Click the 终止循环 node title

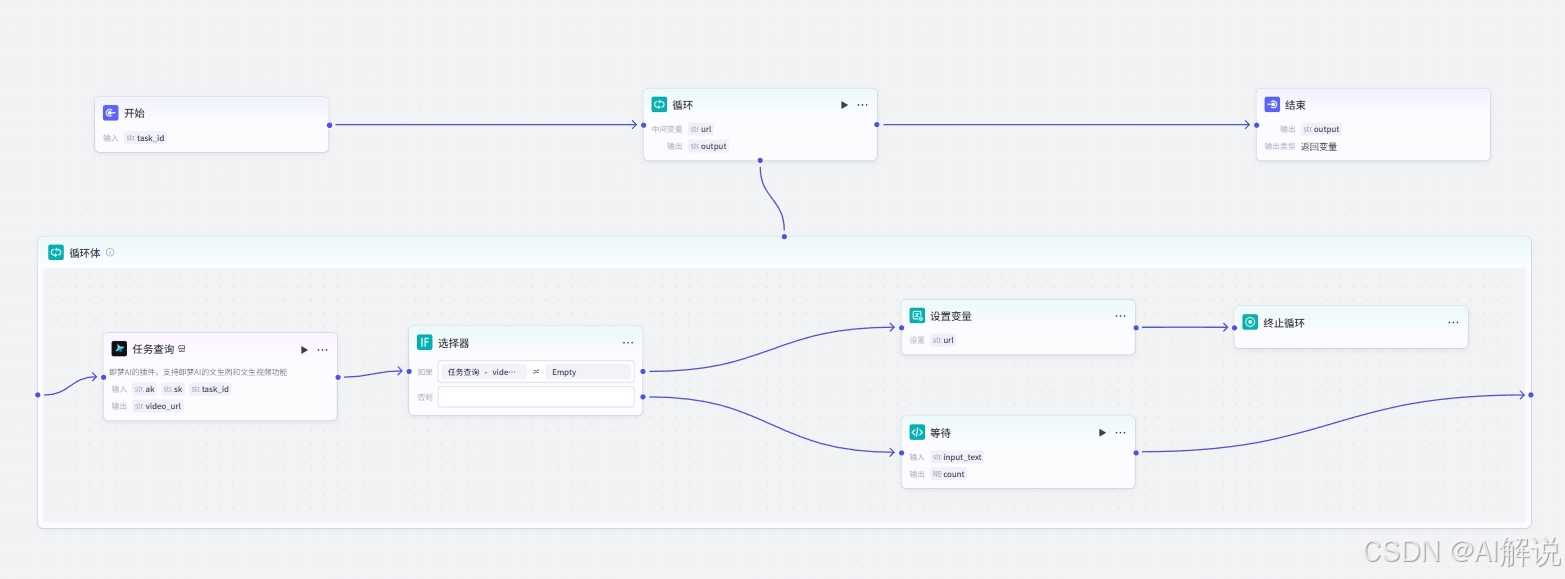pyautogui.click(x=1284, y=323)
